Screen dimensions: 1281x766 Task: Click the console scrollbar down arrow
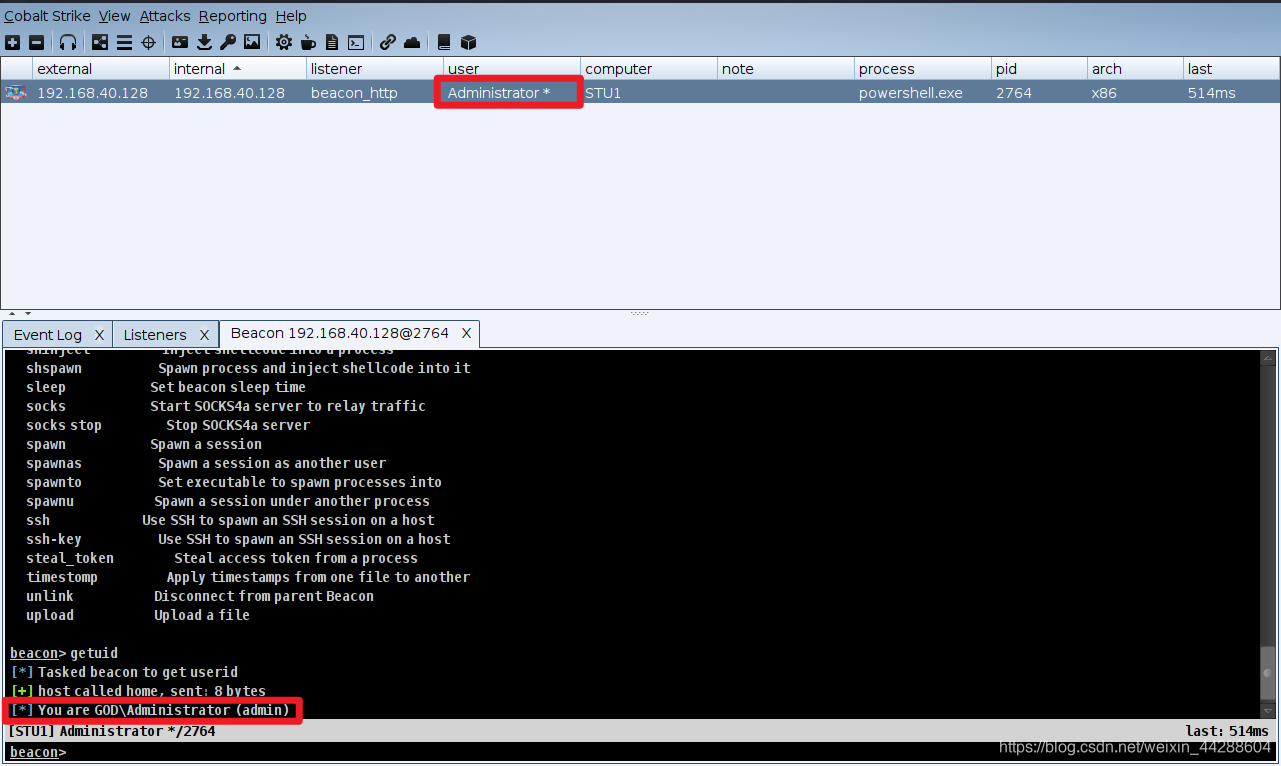(x=1267, y=710)
